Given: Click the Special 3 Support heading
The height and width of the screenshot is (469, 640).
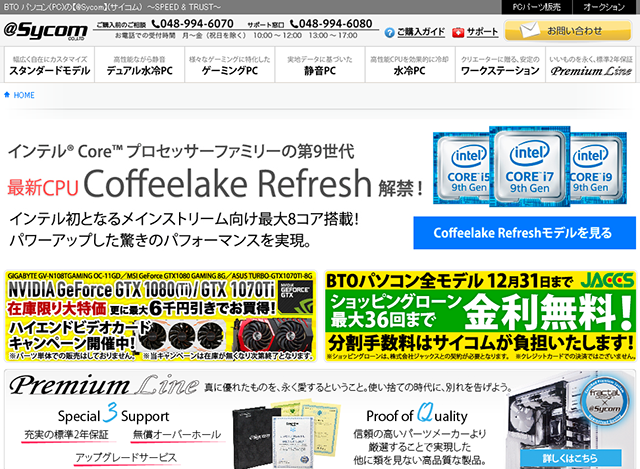Looking at the screenshot, I should click(x=113, y=414).
